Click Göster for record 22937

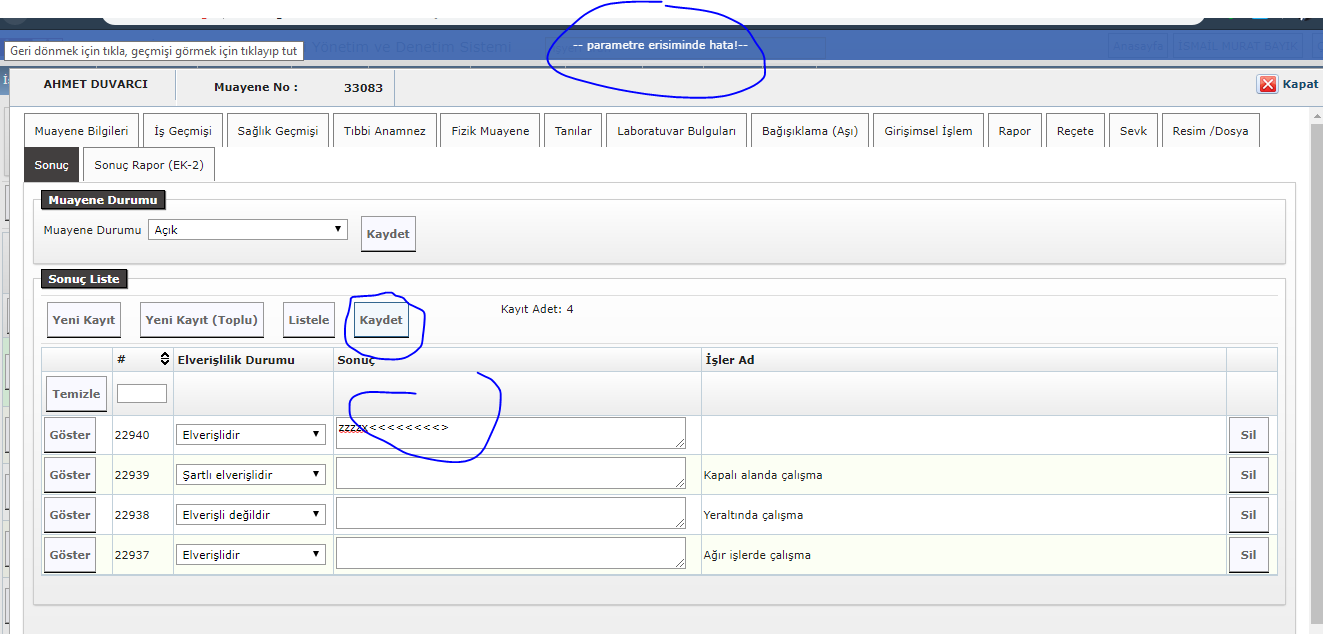click(x=70, y=555)
